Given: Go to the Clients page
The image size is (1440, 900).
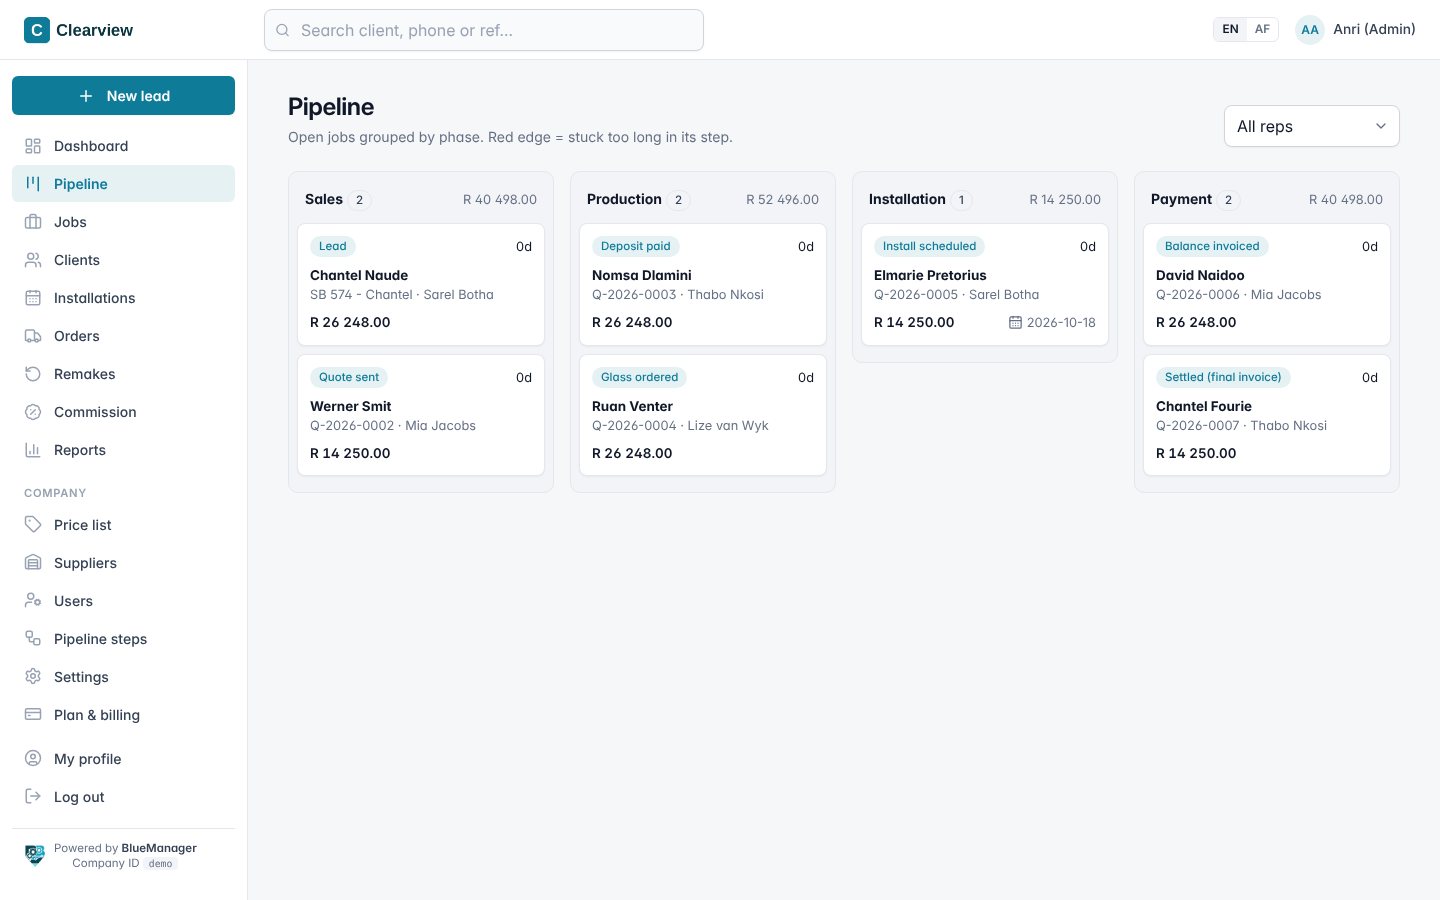Looking at the screenshot, I should (x=123, y=260).
